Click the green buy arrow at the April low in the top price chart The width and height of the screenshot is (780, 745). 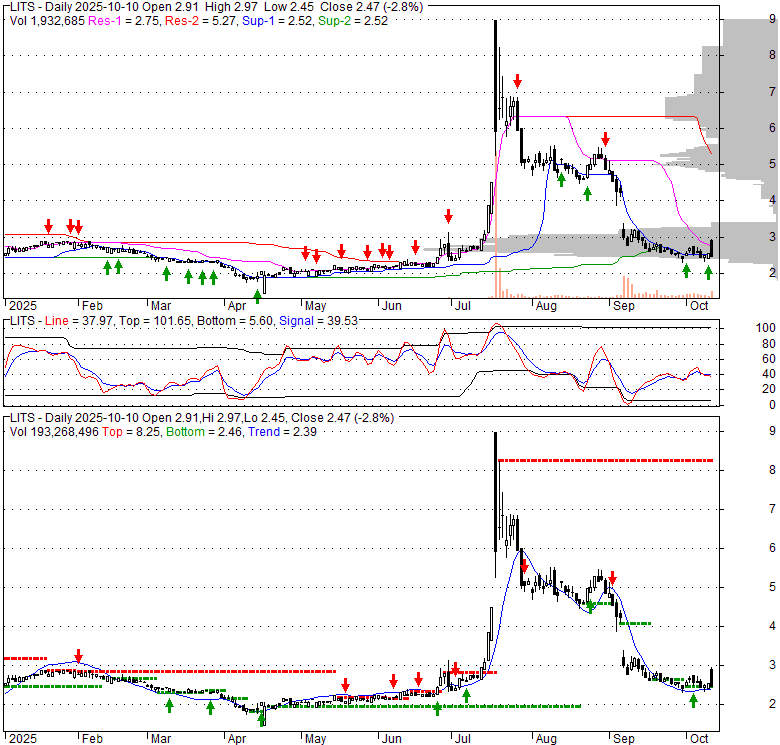(x=257, y=297)
